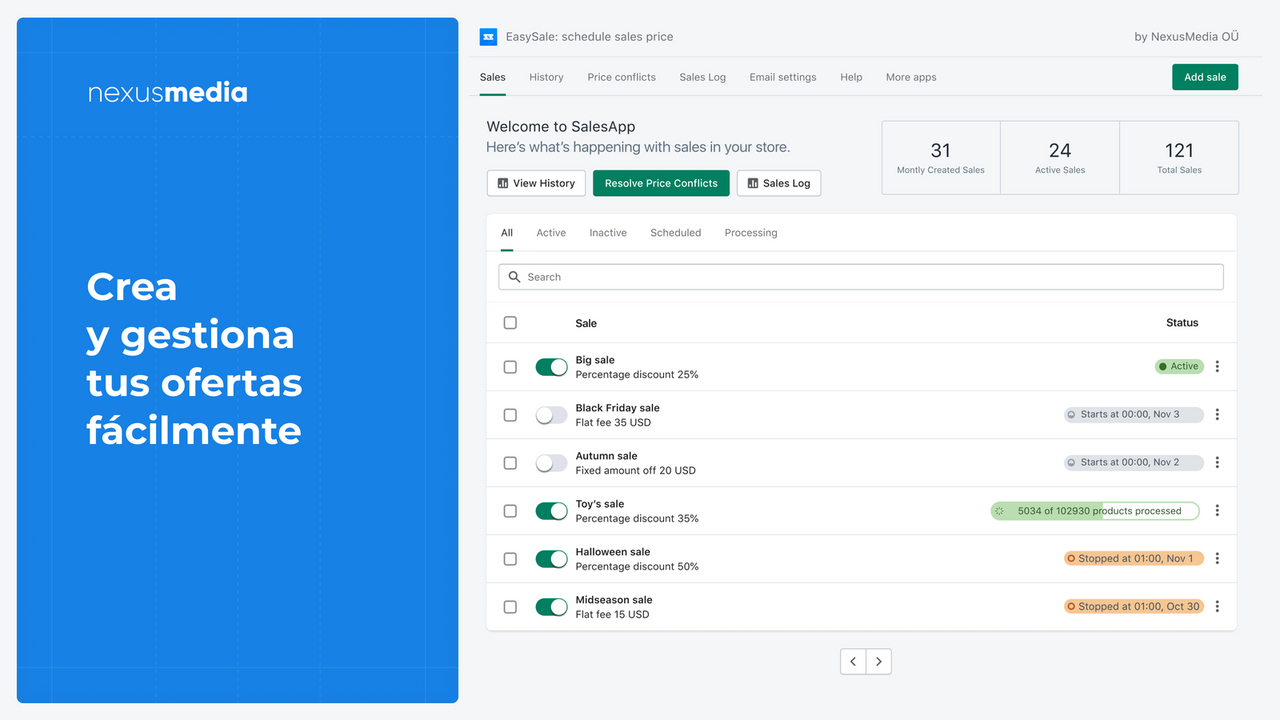The height and width of the screenshot is (720, 1280).
Task: Click the by NexusMedia OÜ text
Action: 1186,37
